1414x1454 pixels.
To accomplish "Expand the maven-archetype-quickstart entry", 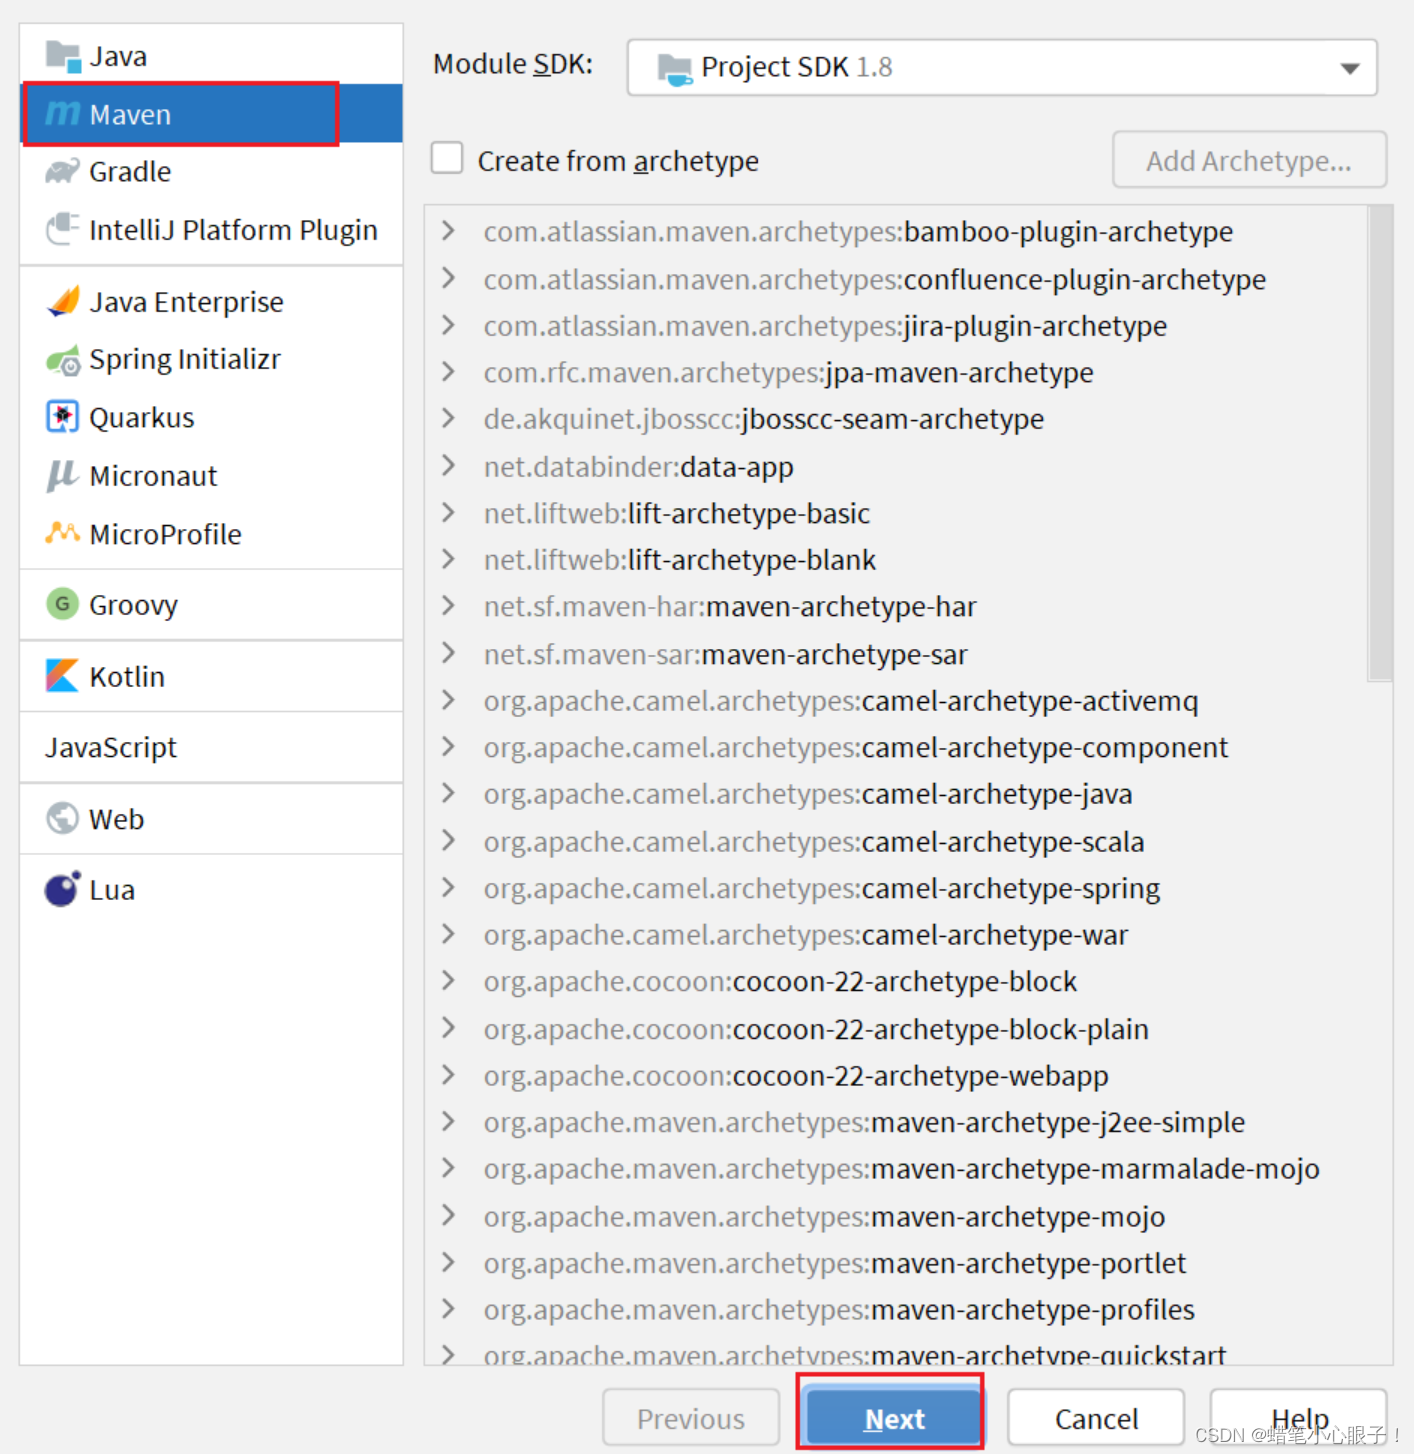I will 447,1354.
